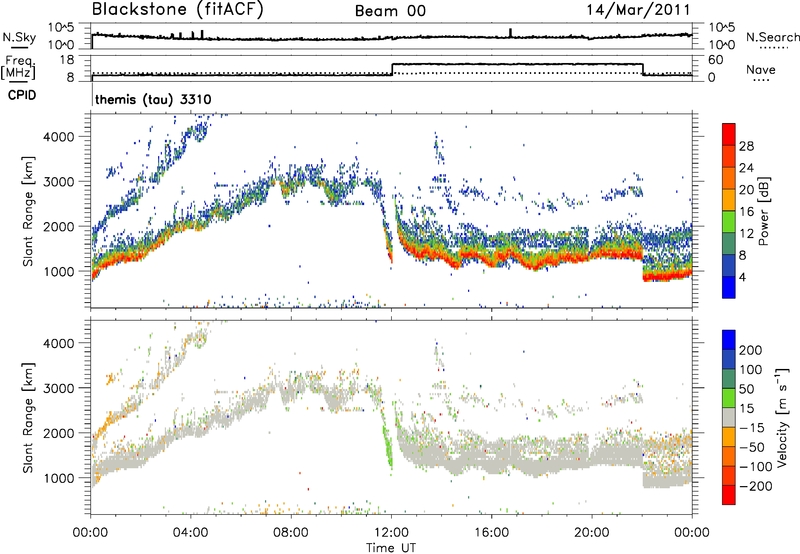This screenshot has height=554, width=800.
Task: Click the '12' Power colorbar label
Action: click(746, 234)
